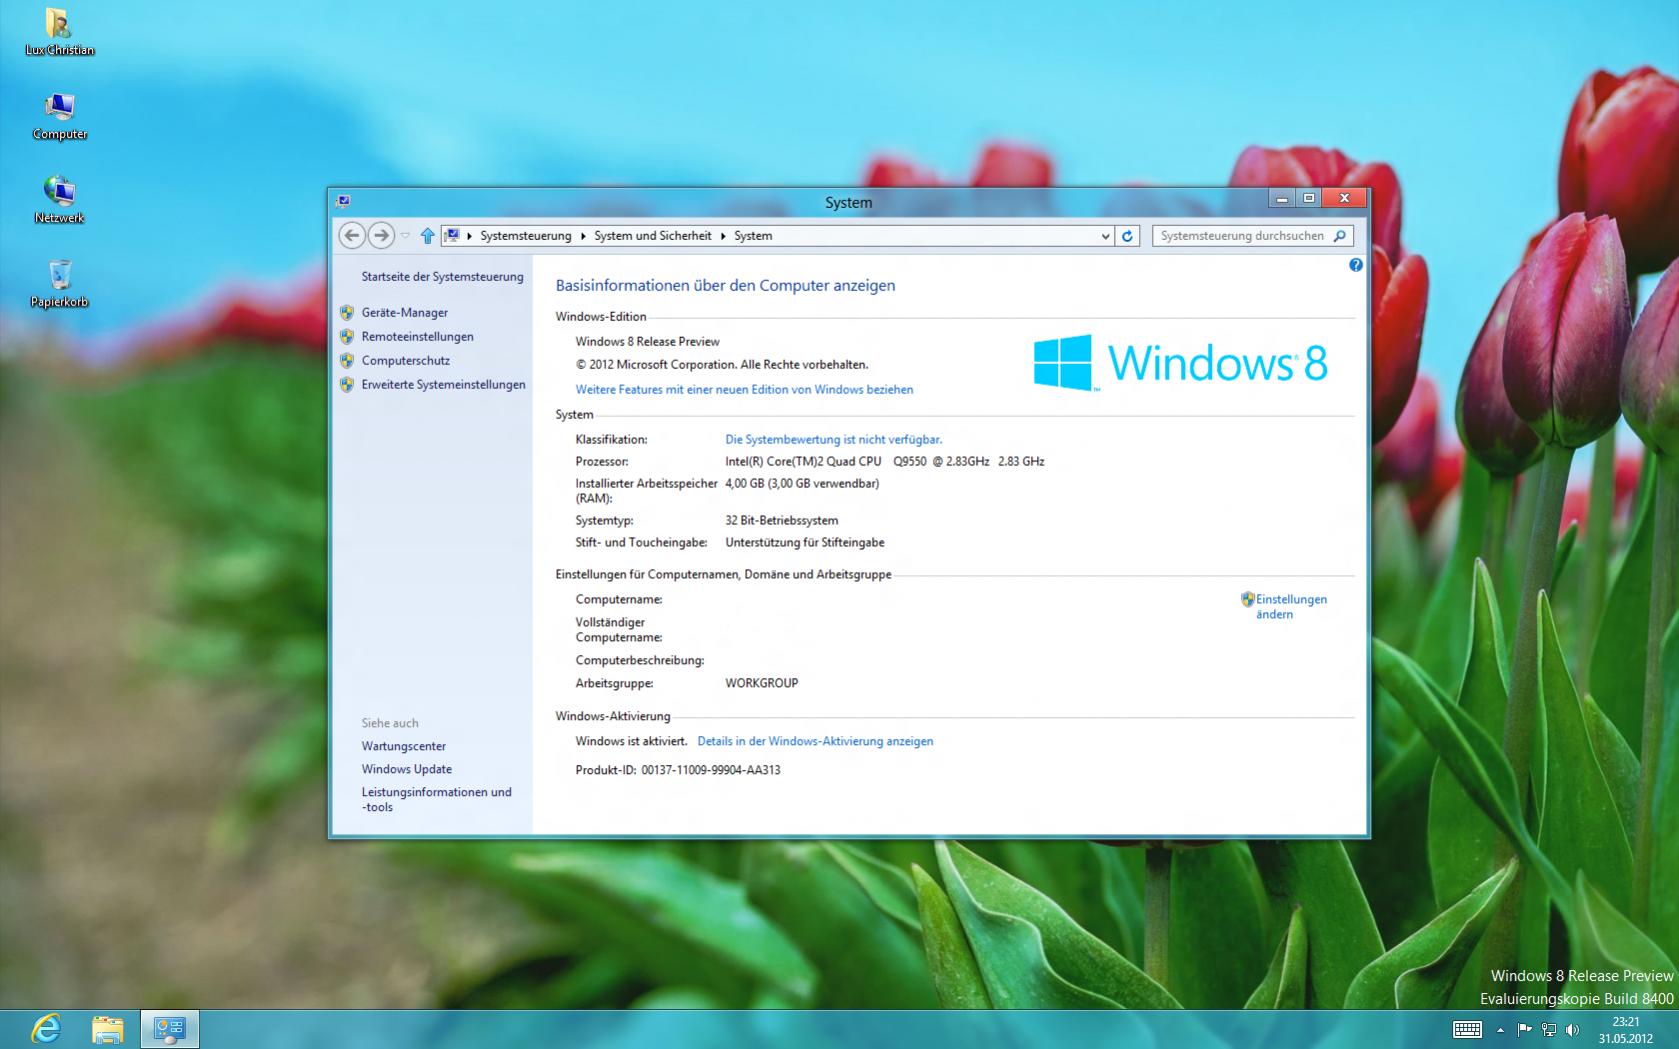Click shield icon beside Erweiterte Systemeinstellungen

(x=347, y=385)
